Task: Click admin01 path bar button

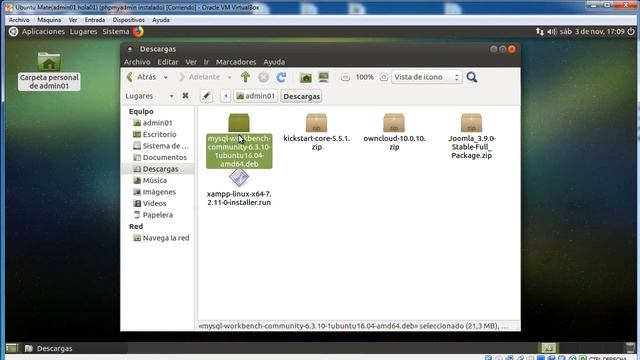Action: pyautogui.click(x=256, y=96)
